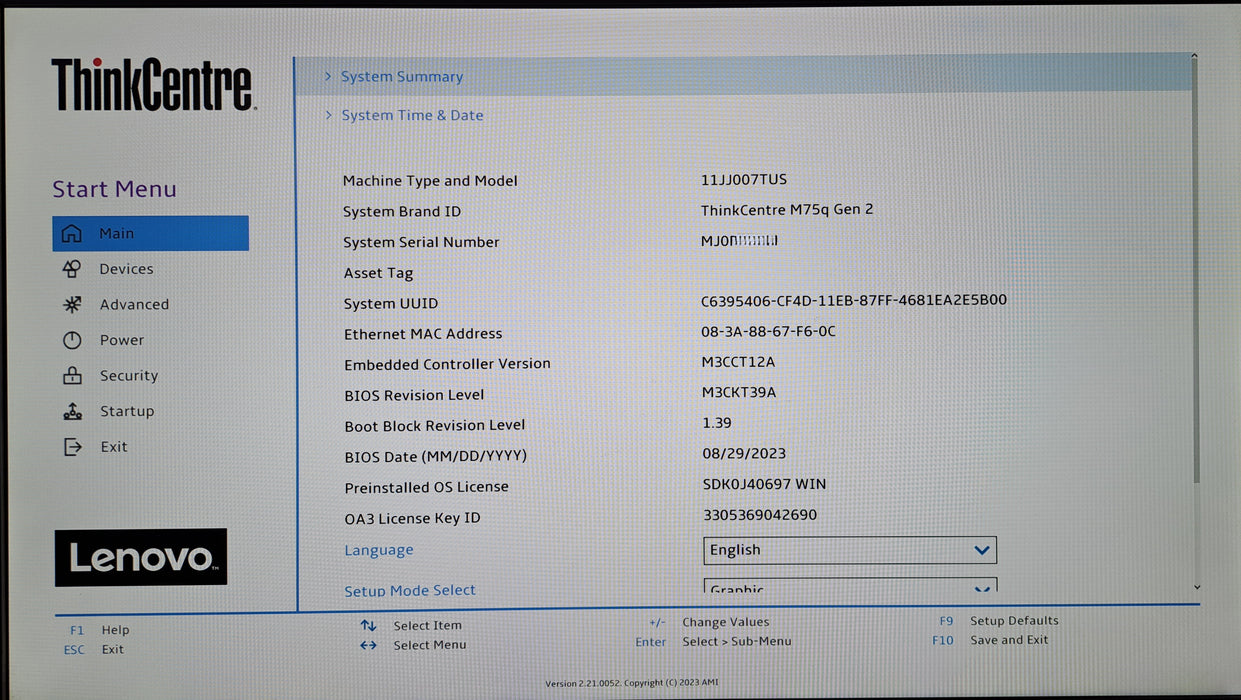Click the left-right arrows Select Menu icon
Viewport: 1241px width, 700px height.
368,645
